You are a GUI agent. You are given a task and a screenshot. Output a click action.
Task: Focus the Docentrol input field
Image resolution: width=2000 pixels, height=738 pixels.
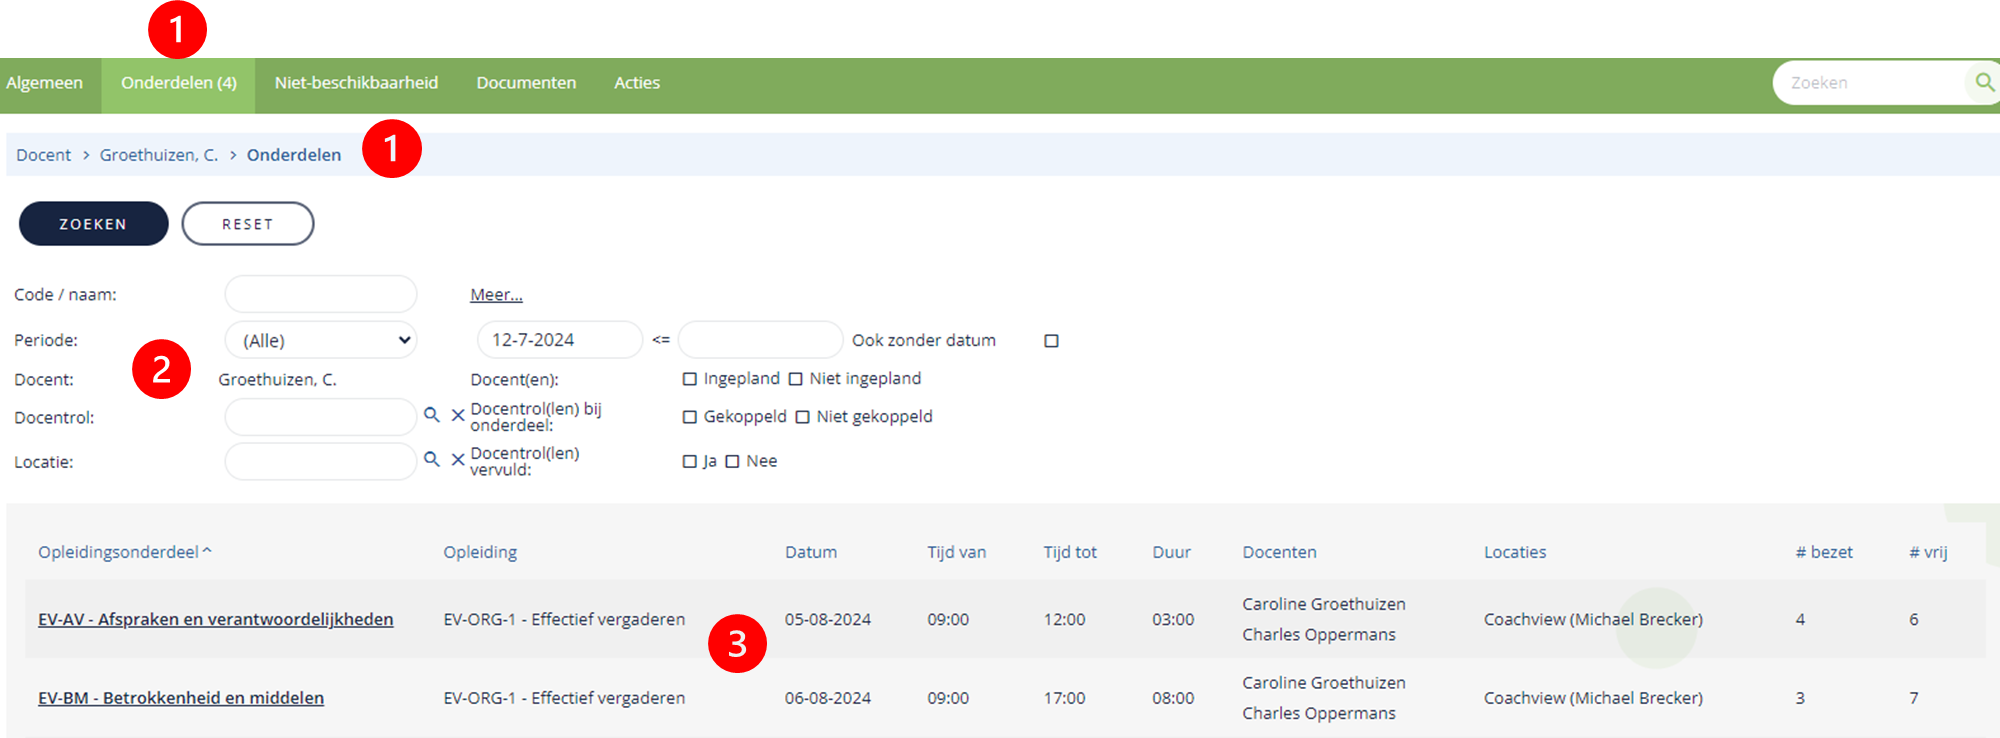click(320, 417)
